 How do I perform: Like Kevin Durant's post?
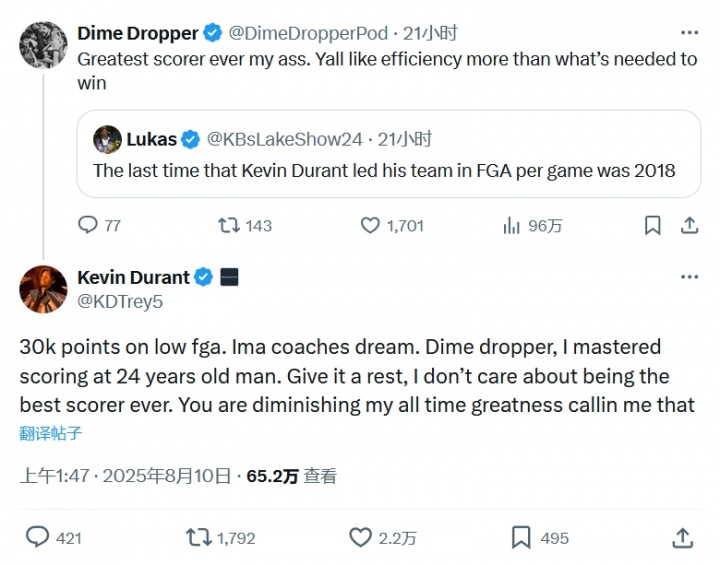[x=361, y=537]
